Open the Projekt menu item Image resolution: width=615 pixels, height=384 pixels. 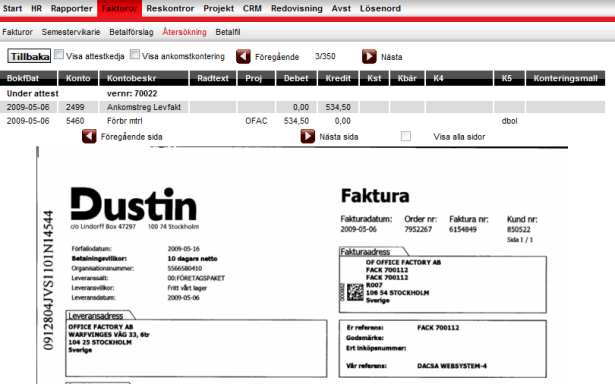(x=218, y=8)
